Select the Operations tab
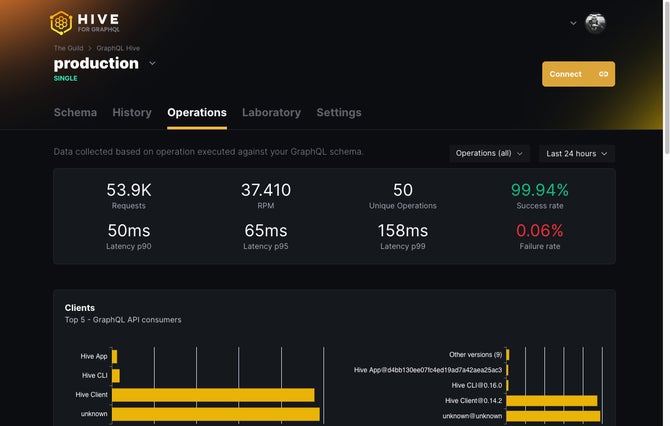The width and height of the screenshot is (670, 426). [197, 112]
